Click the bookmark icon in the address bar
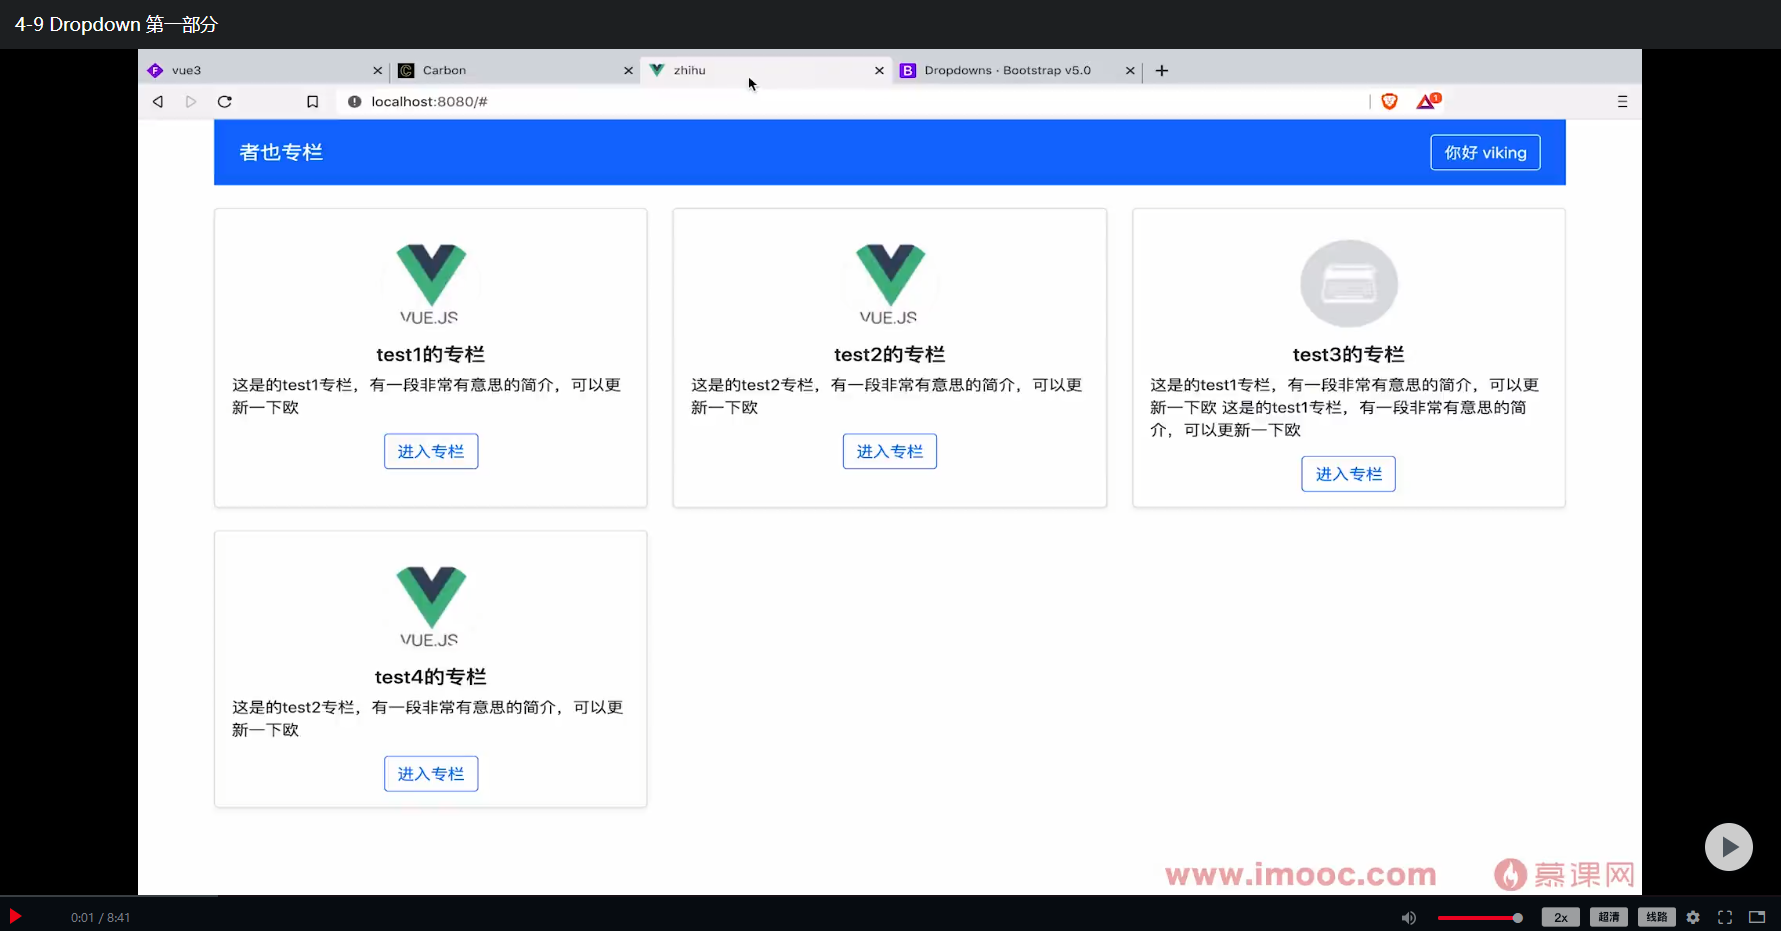This screenshot has height=931, width=1781. [x=312, y=101]
